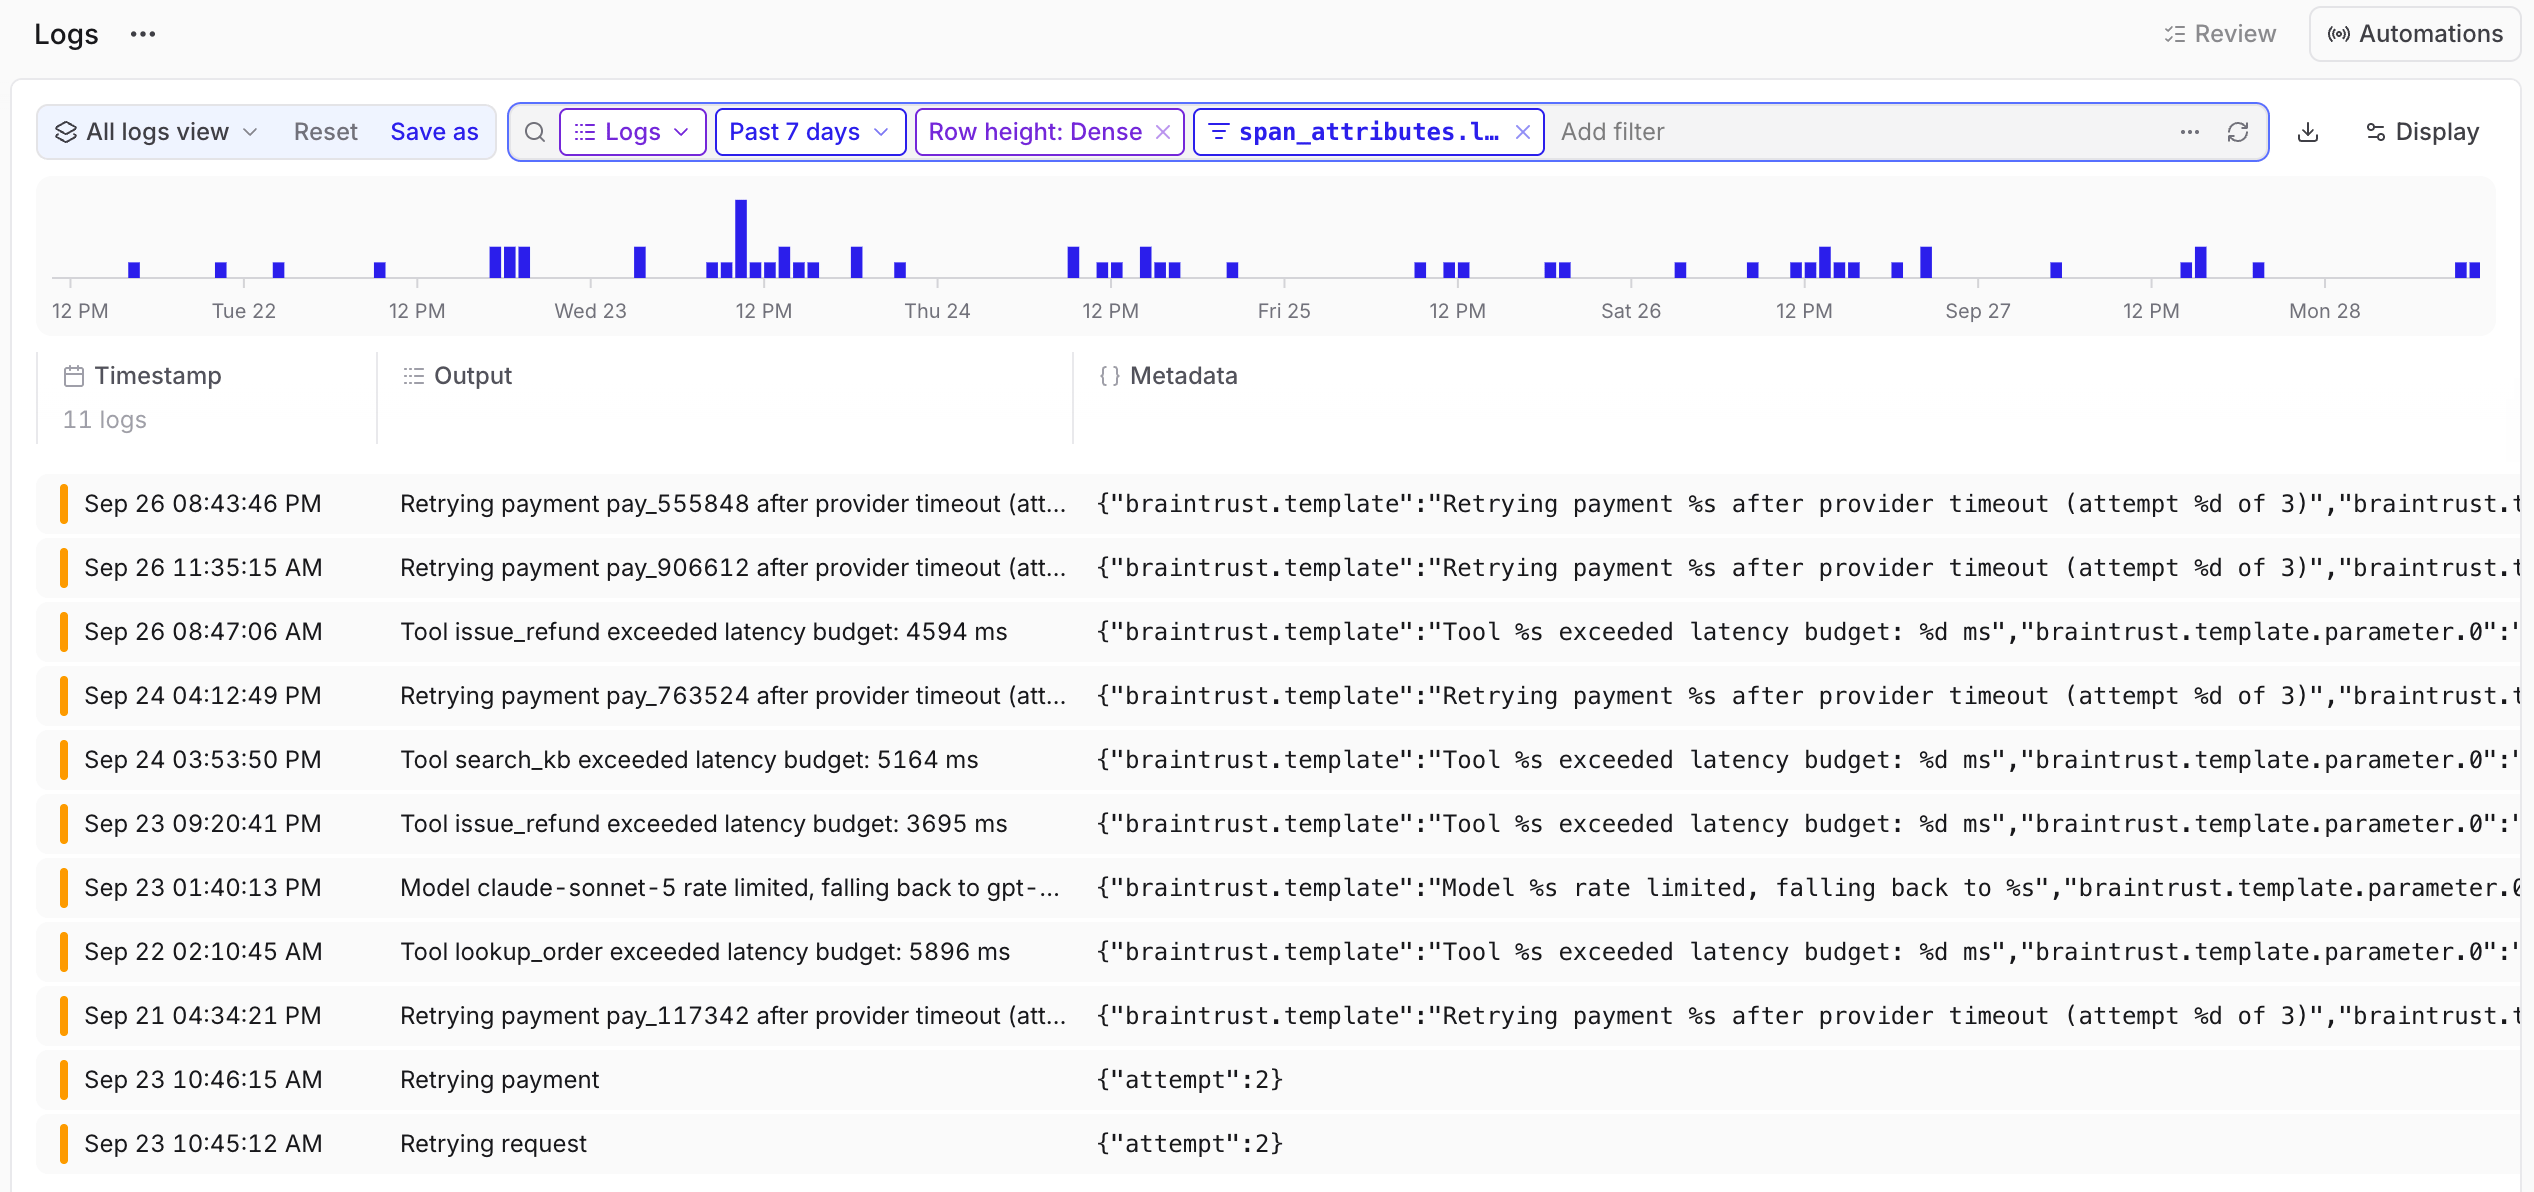Select 'Retrying payment pay_906612' output cell
This screenshot has width=2534, height=1192.
(733, 568)
